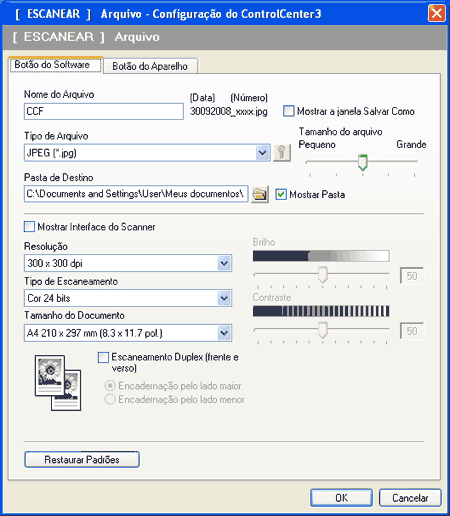Enable Mostrar a janela Salvar Como checkbox

288,111
